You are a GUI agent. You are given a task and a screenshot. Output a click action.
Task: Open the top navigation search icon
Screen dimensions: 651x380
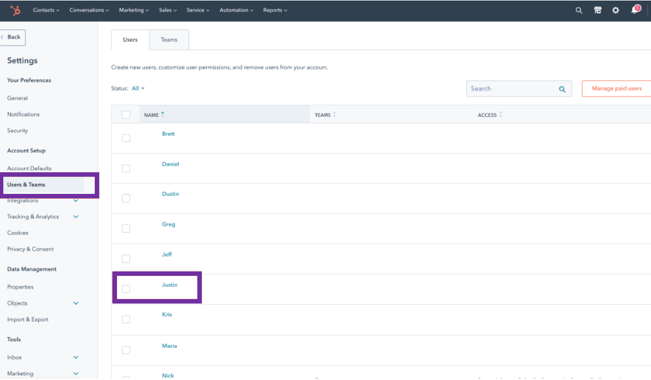pyautogui.click(x=579, y=10)
